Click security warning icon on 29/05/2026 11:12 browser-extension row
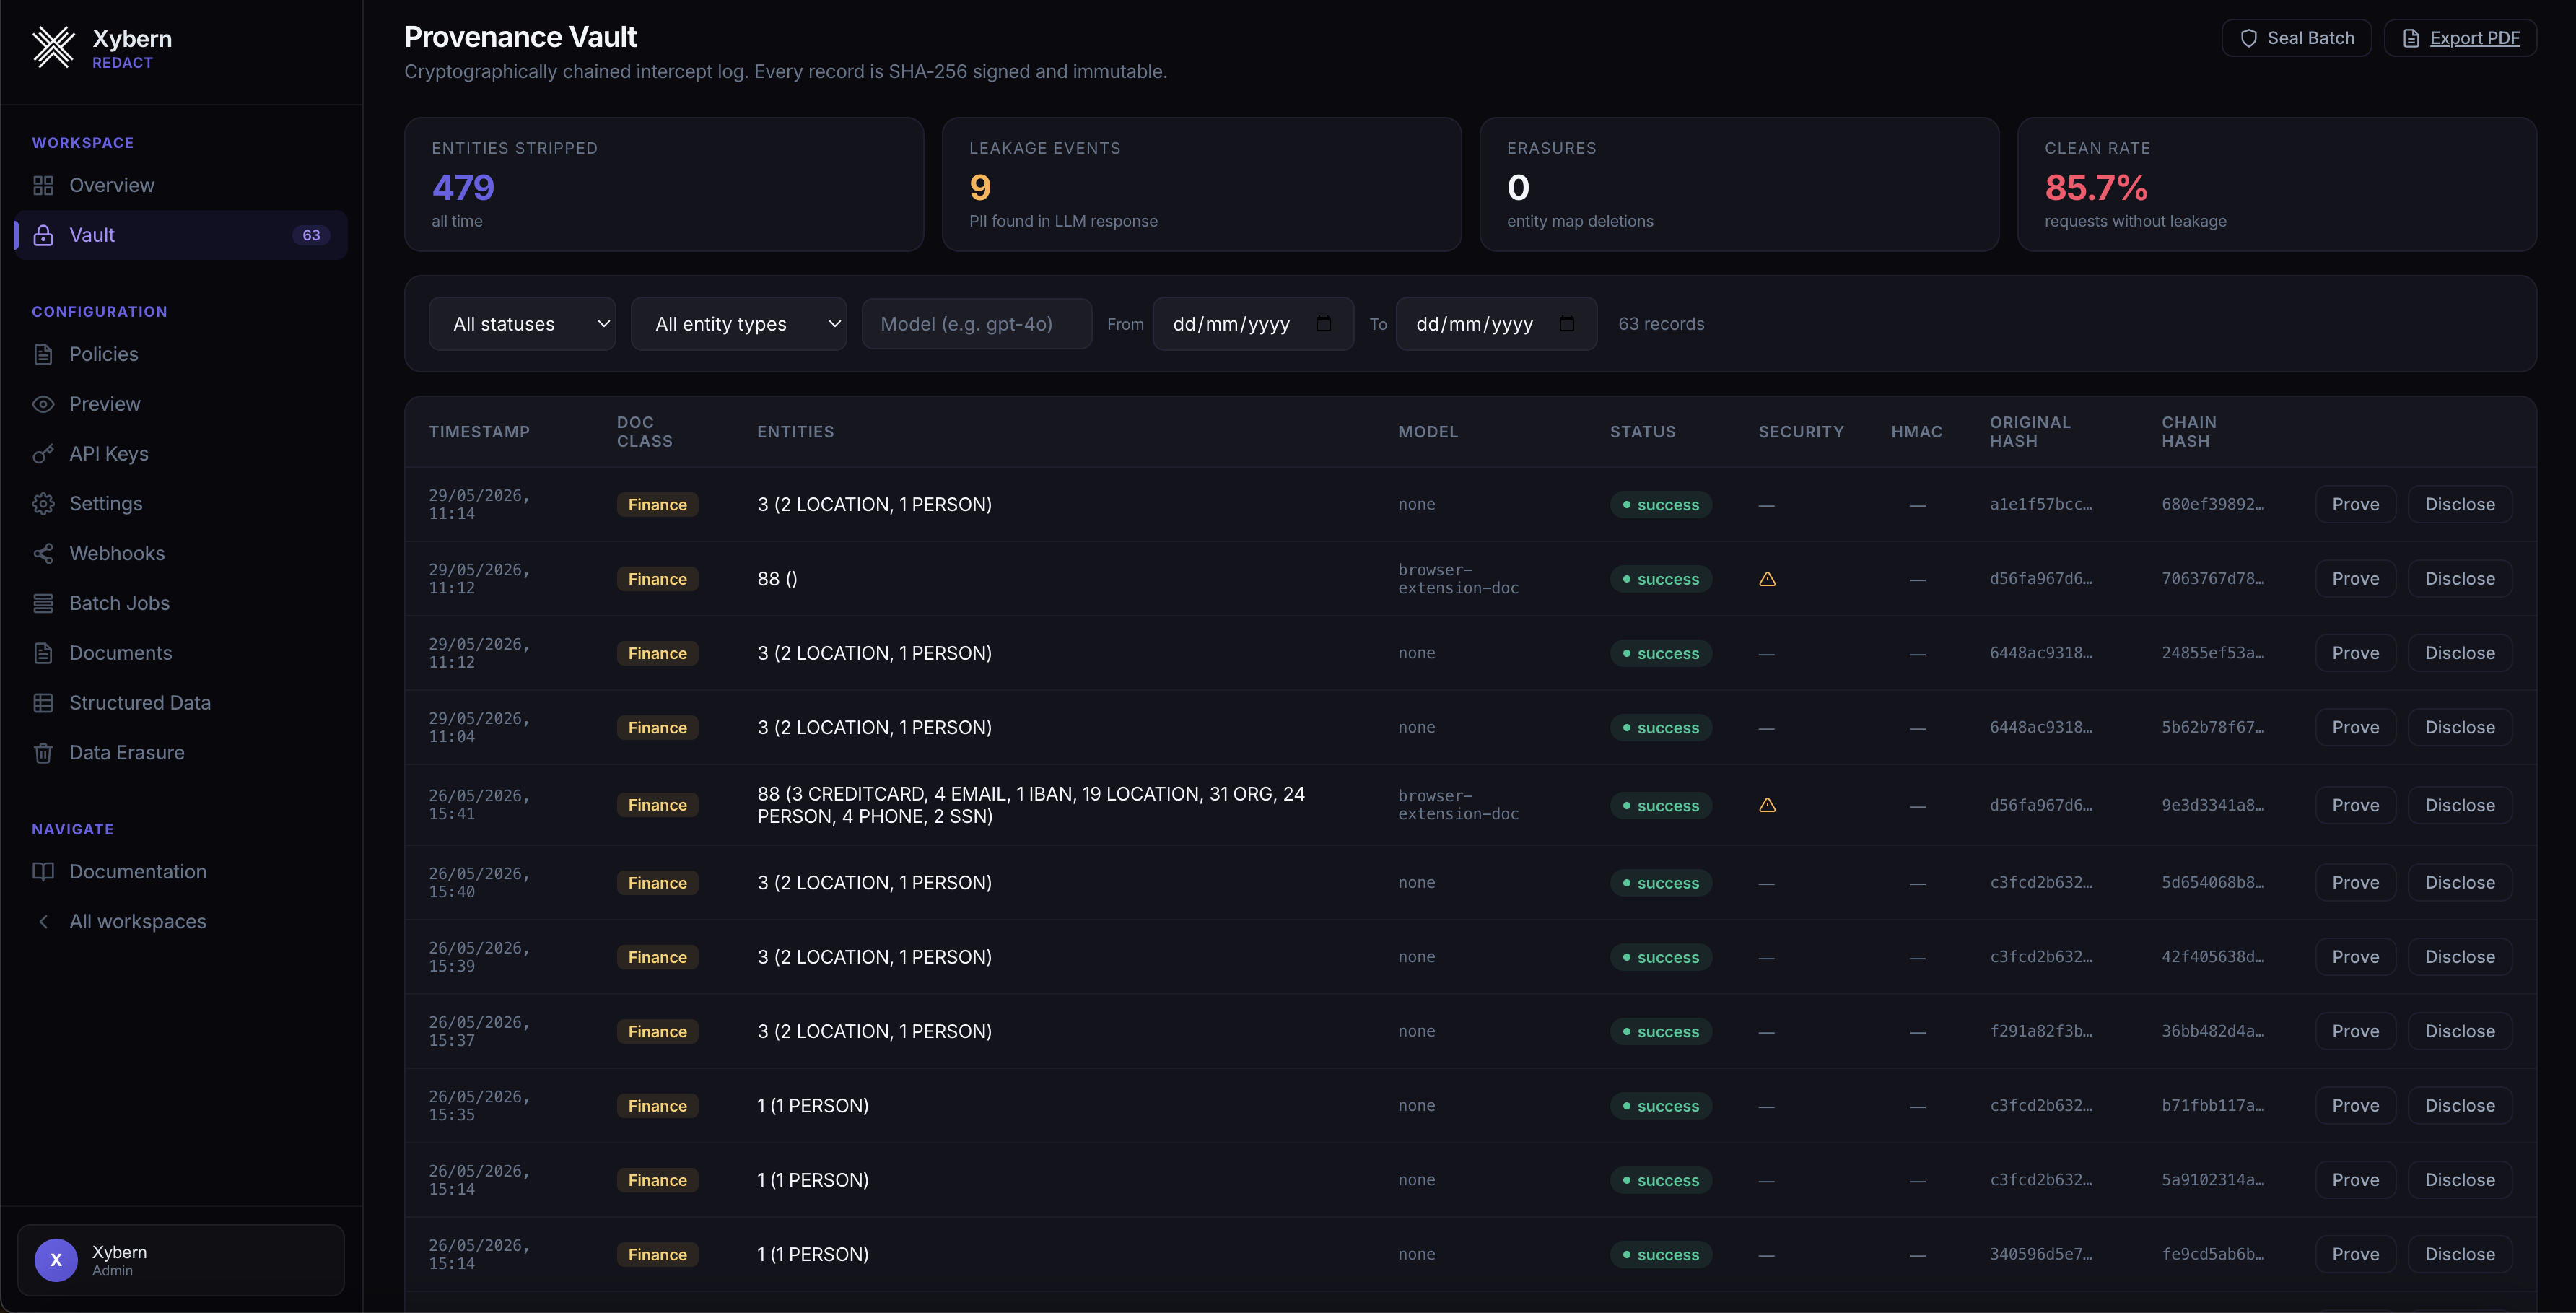This screenshot has height=1313, width=2576. pyautogui.click(x=1767, y=579)
